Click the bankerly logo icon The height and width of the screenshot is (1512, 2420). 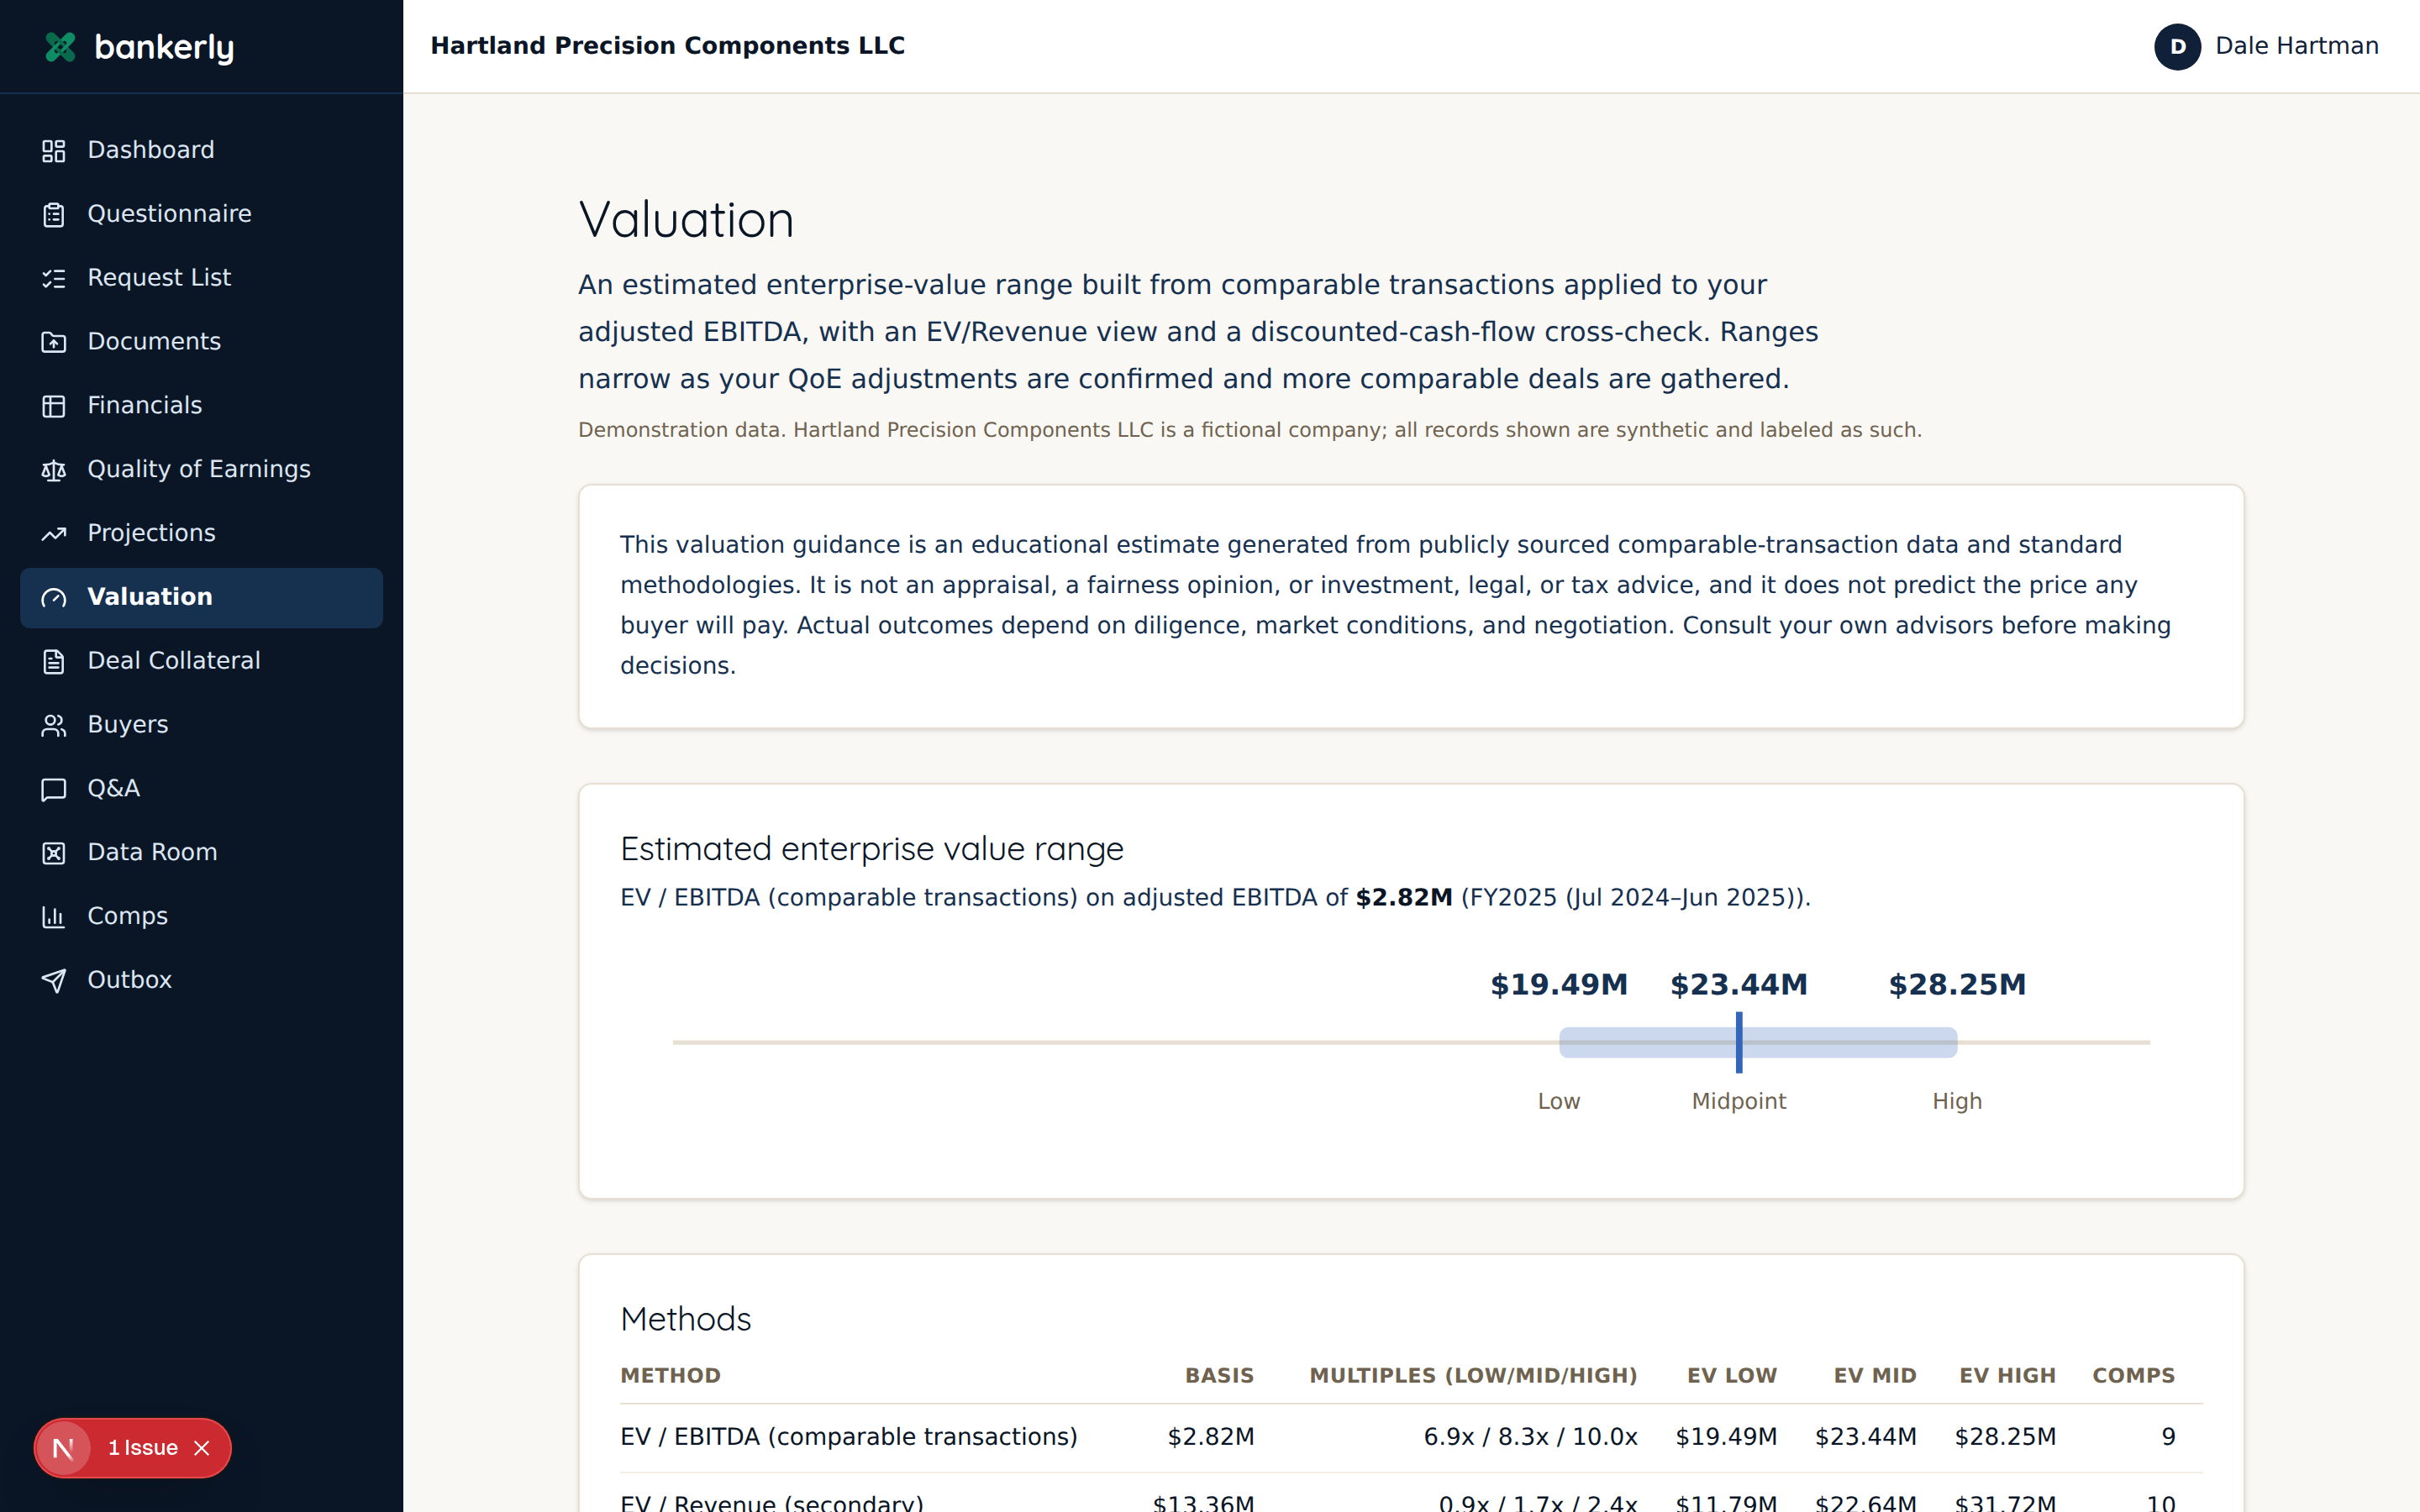tap(61, 47)
